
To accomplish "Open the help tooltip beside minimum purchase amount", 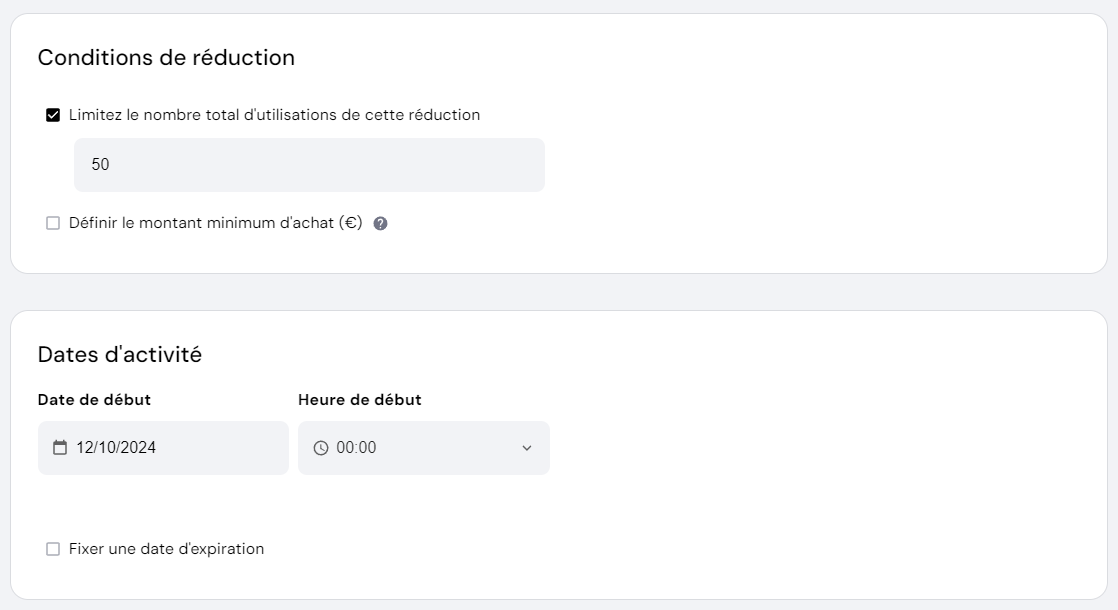I will (380, 223).
